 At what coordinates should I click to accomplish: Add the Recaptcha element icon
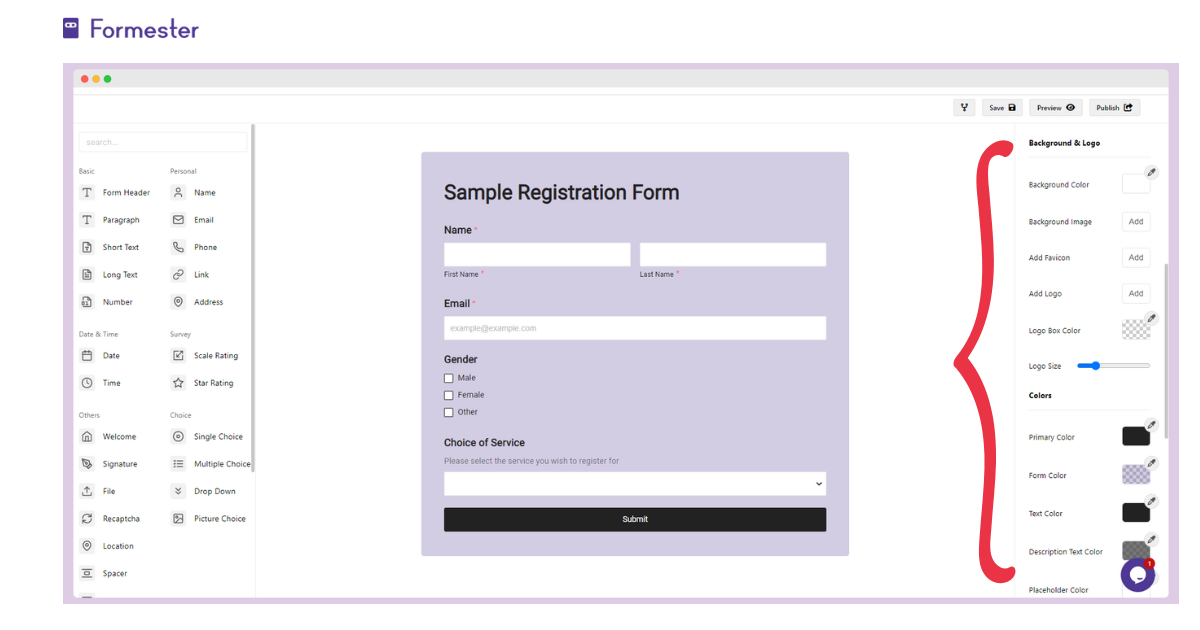[x=87, y=519]
